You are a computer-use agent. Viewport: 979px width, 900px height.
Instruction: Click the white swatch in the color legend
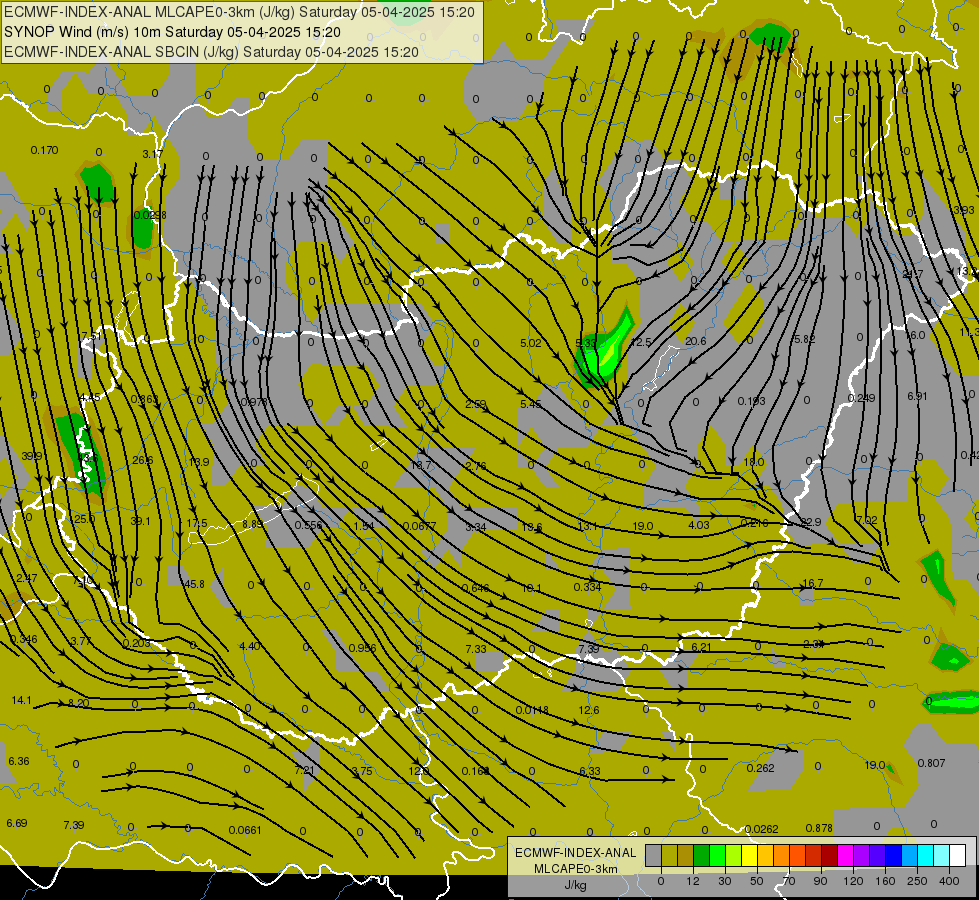point(957,856)
